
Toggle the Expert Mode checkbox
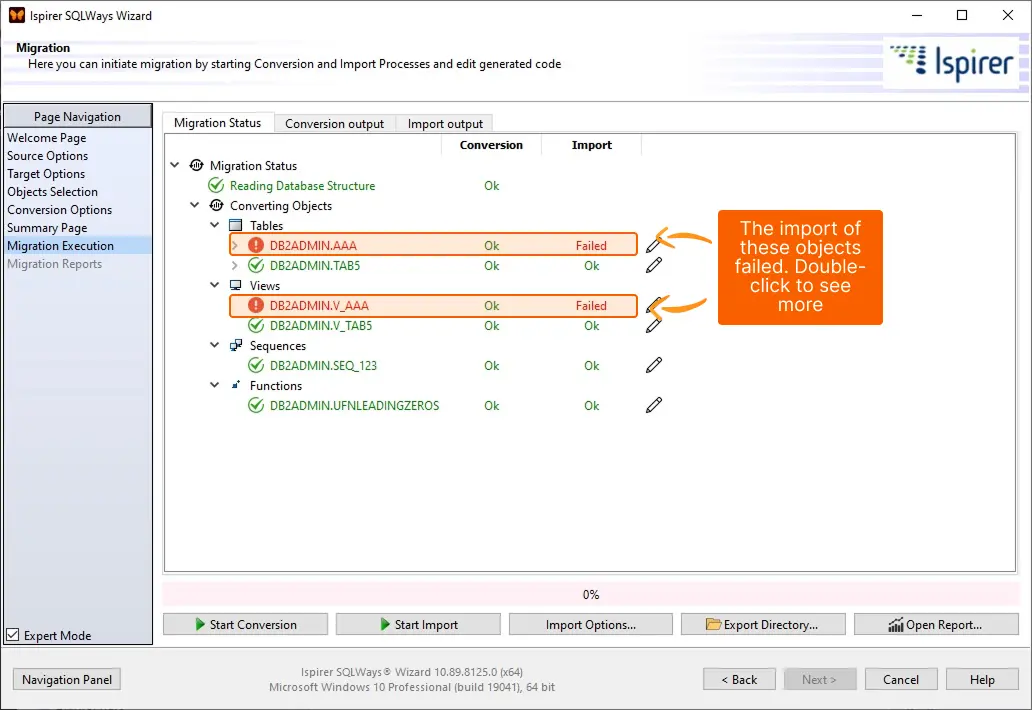coord(13,635)
